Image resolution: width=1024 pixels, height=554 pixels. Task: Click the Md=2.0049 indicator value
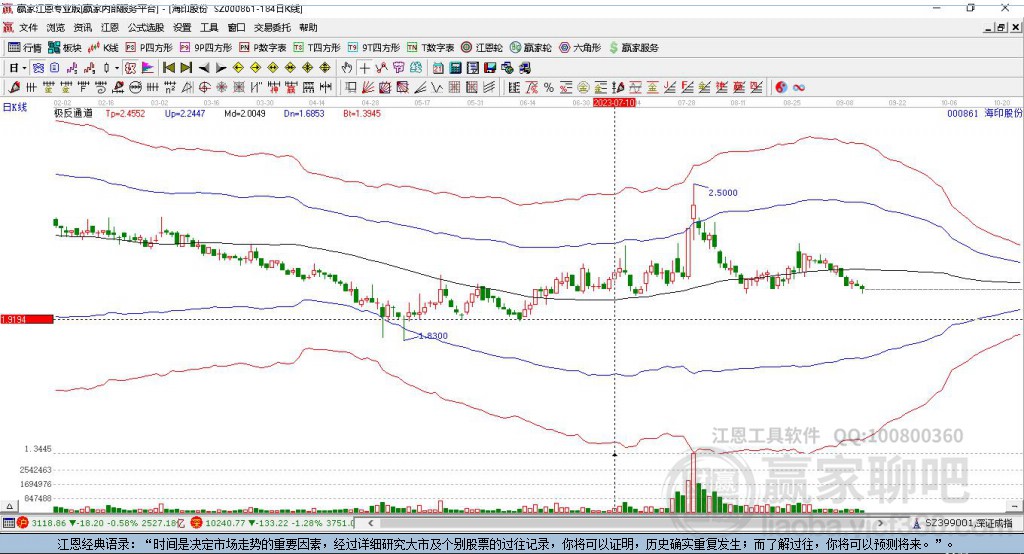(x=245, y=113)
